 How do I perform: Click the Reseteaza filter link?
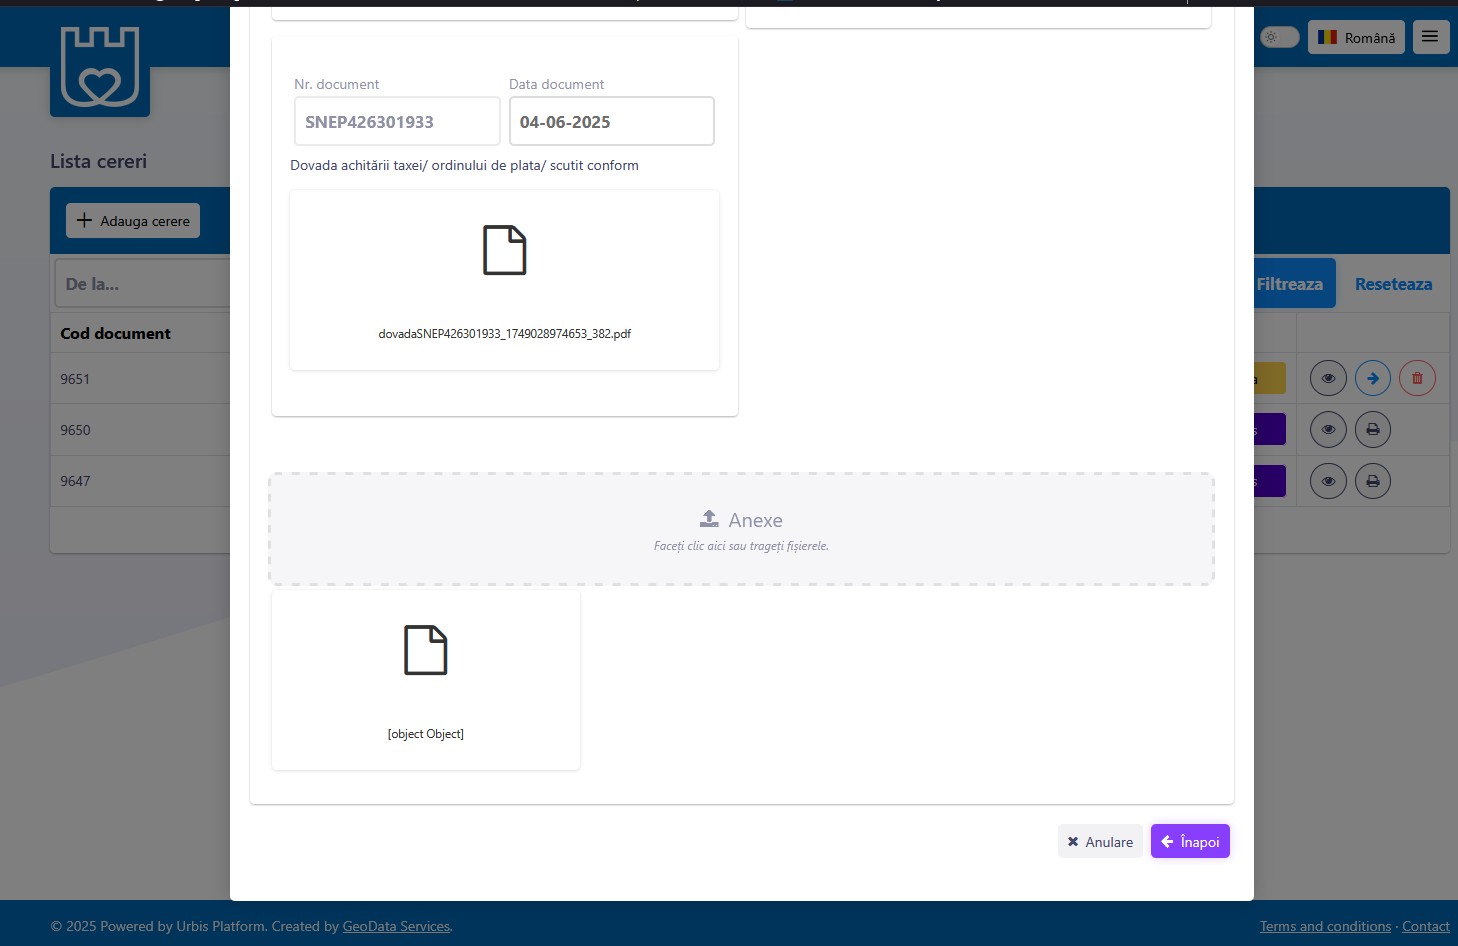[1392, 284]
